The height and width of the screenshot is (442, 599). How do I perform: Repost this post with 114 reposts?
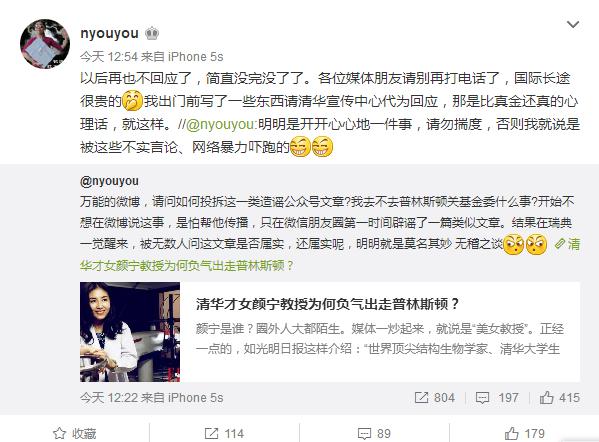pyautogui.click(x=224, y=434)
